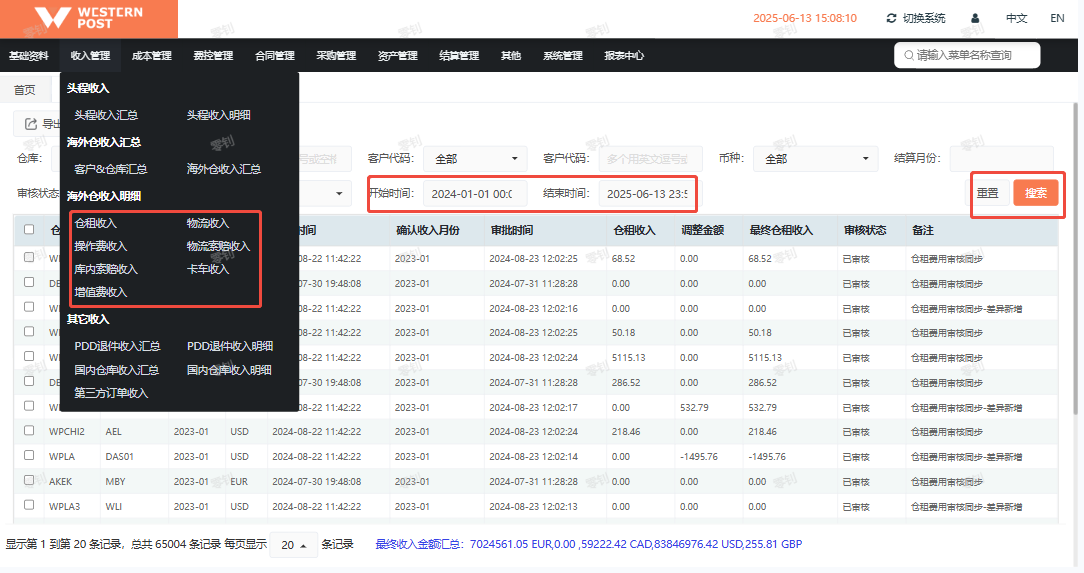
Task: Select 库内索赔收入 menu entry
Action: 106,268
